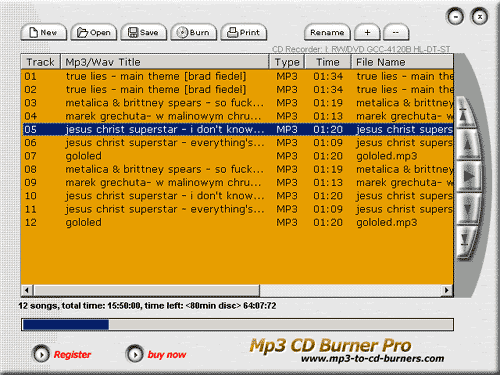Click time 01:09 in track 11 row
The image size is (500, 375).
pos(328,209)
